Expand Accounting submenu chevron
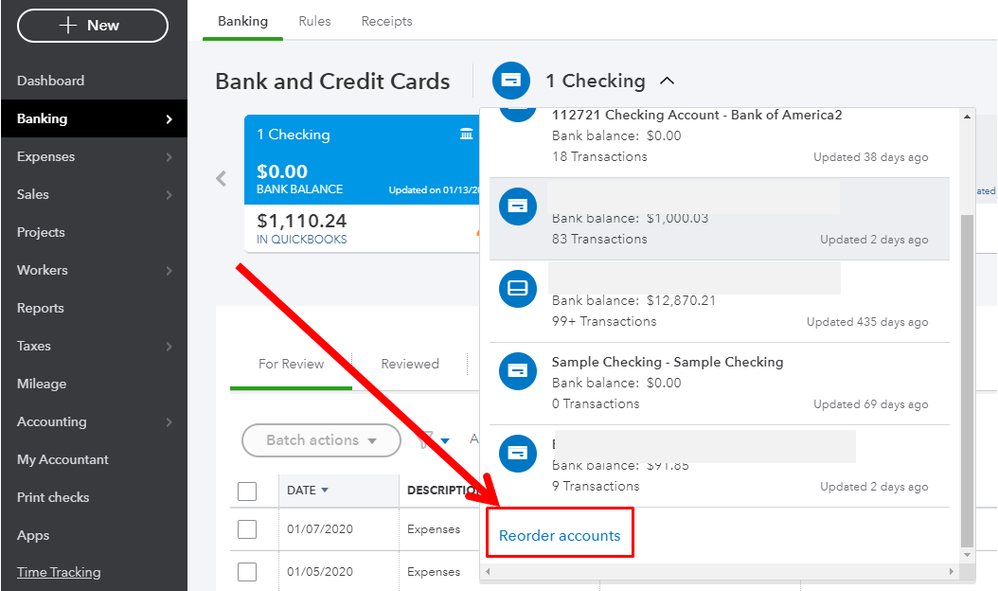Screen dimensions: 998x591 point(169,422)
